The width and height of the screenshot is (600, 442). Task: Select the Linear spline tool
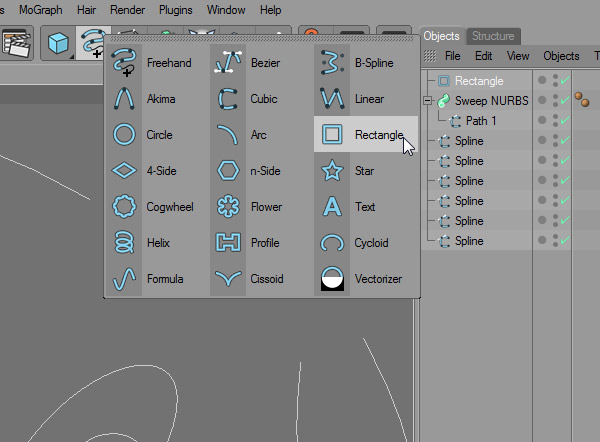pyautogui.click(x=365, y=99)
